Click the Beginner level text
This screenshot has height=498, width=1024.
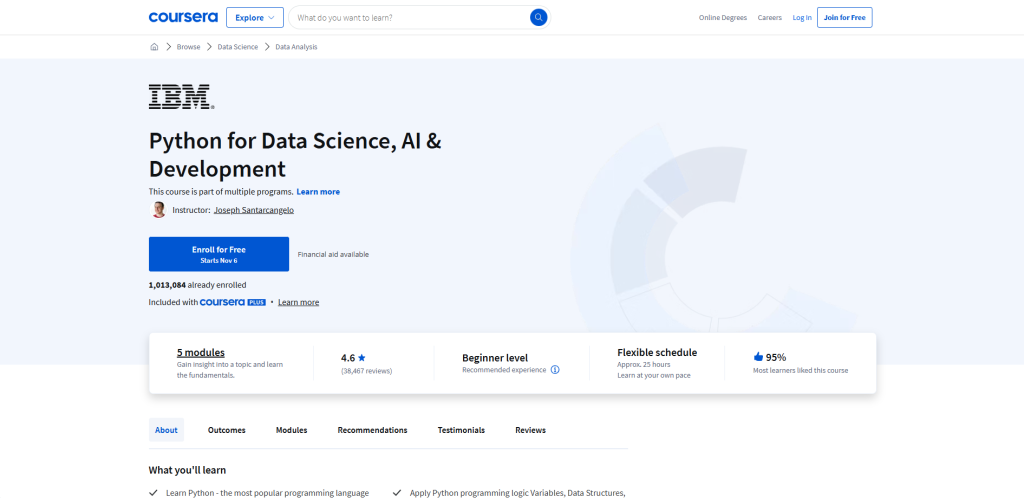point(495,358)
